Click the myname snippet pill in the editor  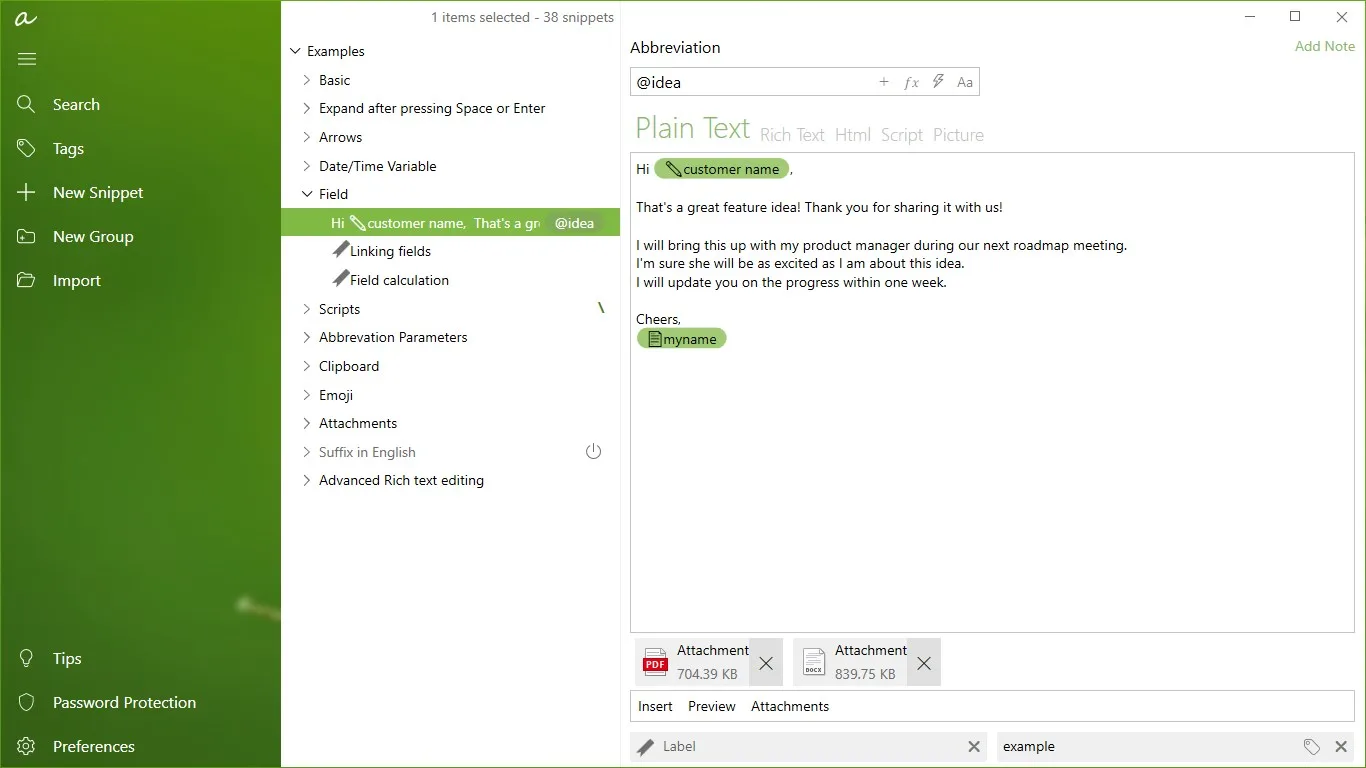681,339
